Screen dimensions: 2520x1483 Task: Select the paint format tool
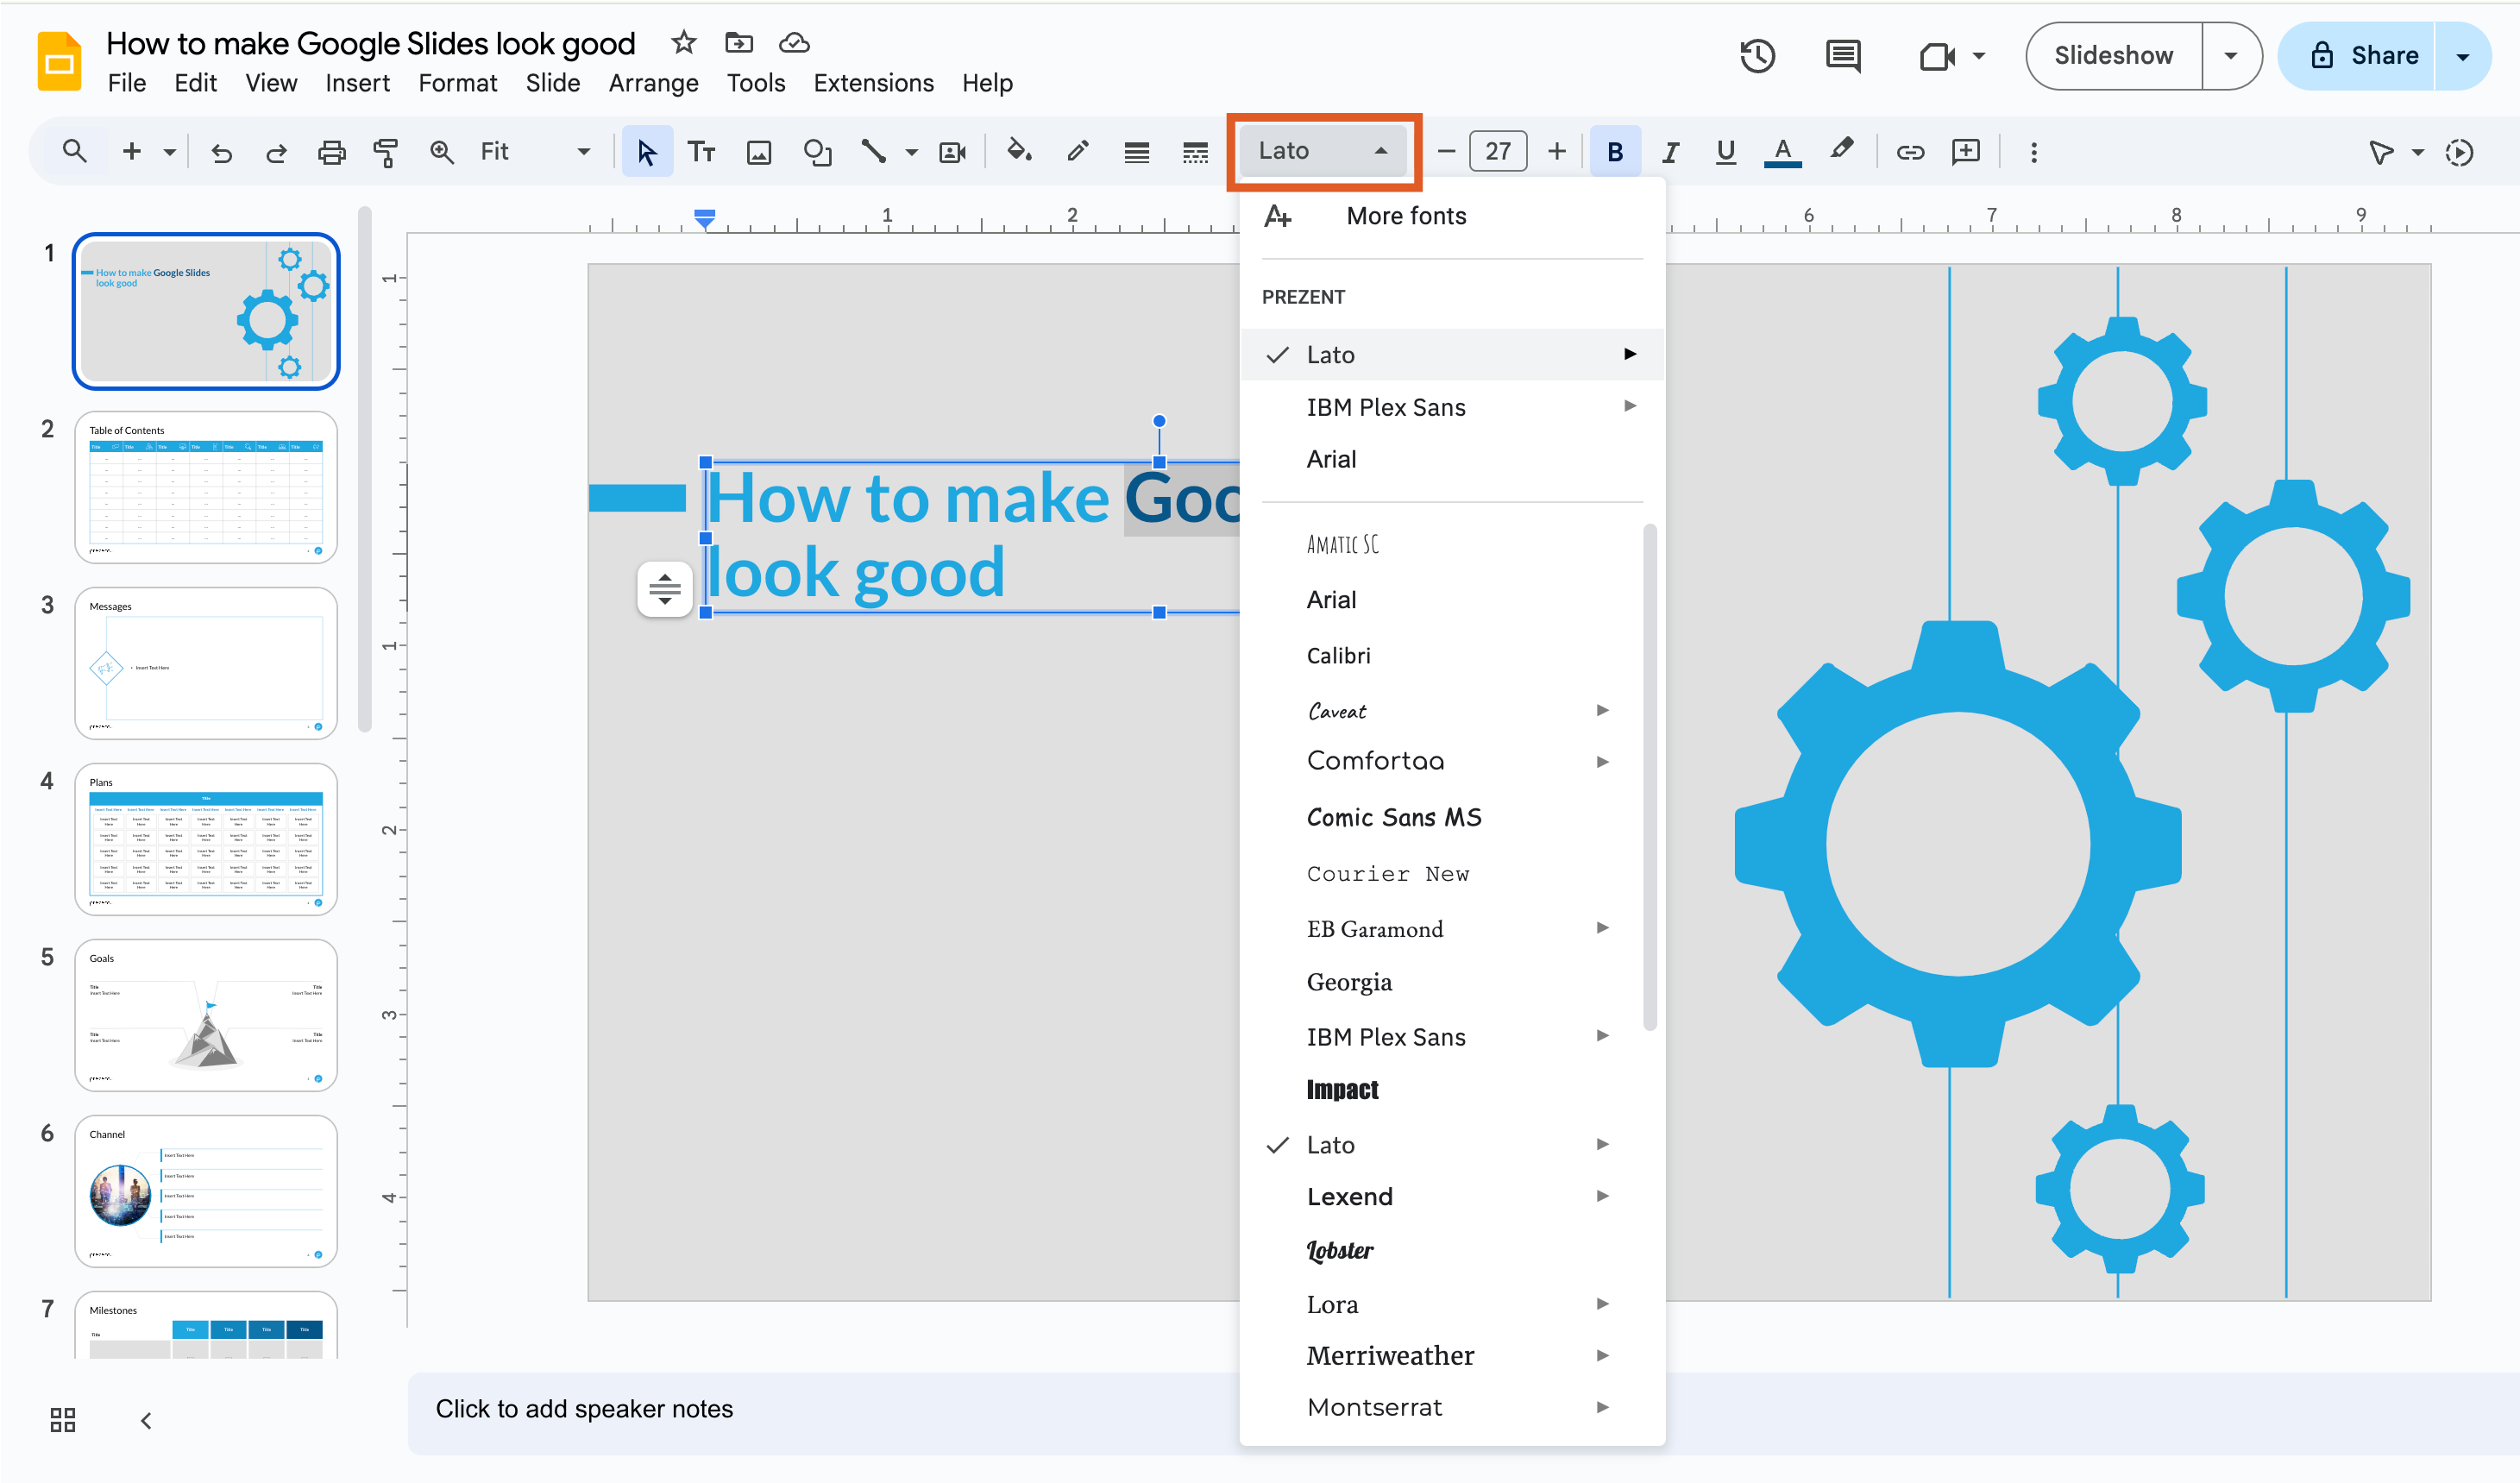tap(386, 152)
